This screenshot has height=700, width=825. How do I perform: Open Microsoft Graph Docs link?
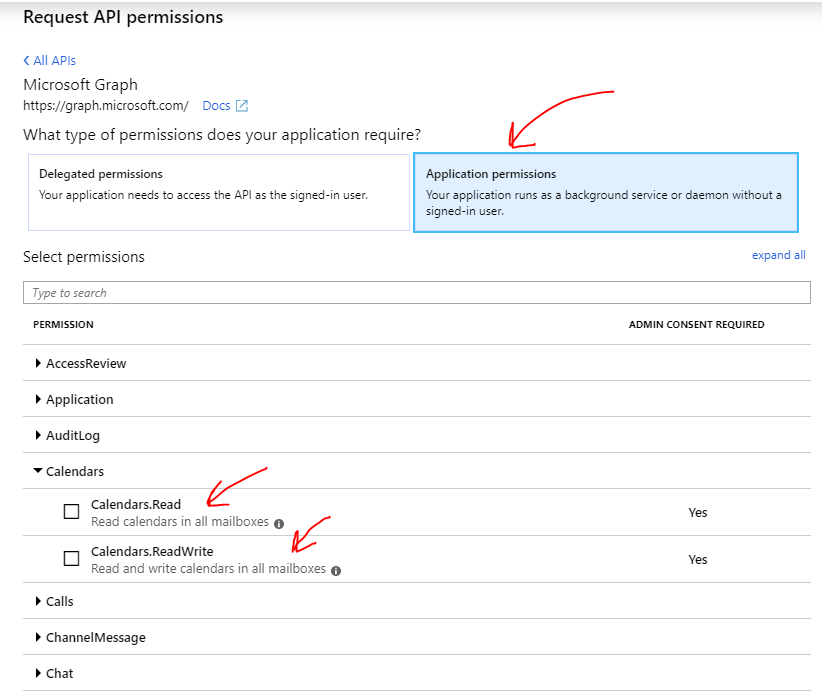click(216, 106)
